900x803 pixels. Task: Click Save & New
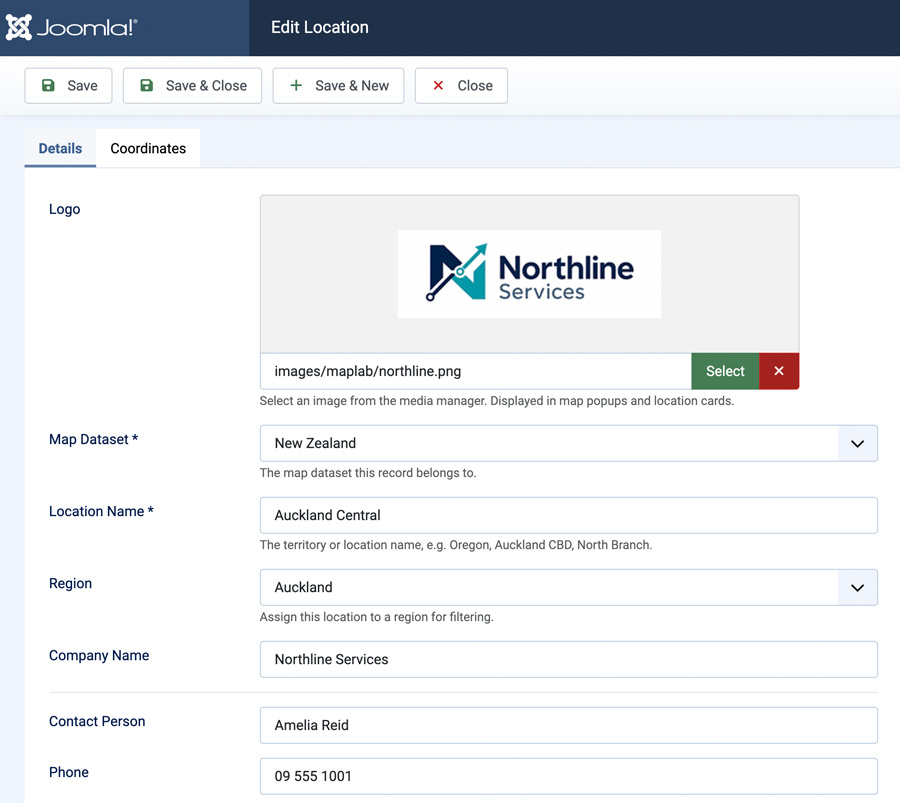pyautogui.click(x=338, y=86)
